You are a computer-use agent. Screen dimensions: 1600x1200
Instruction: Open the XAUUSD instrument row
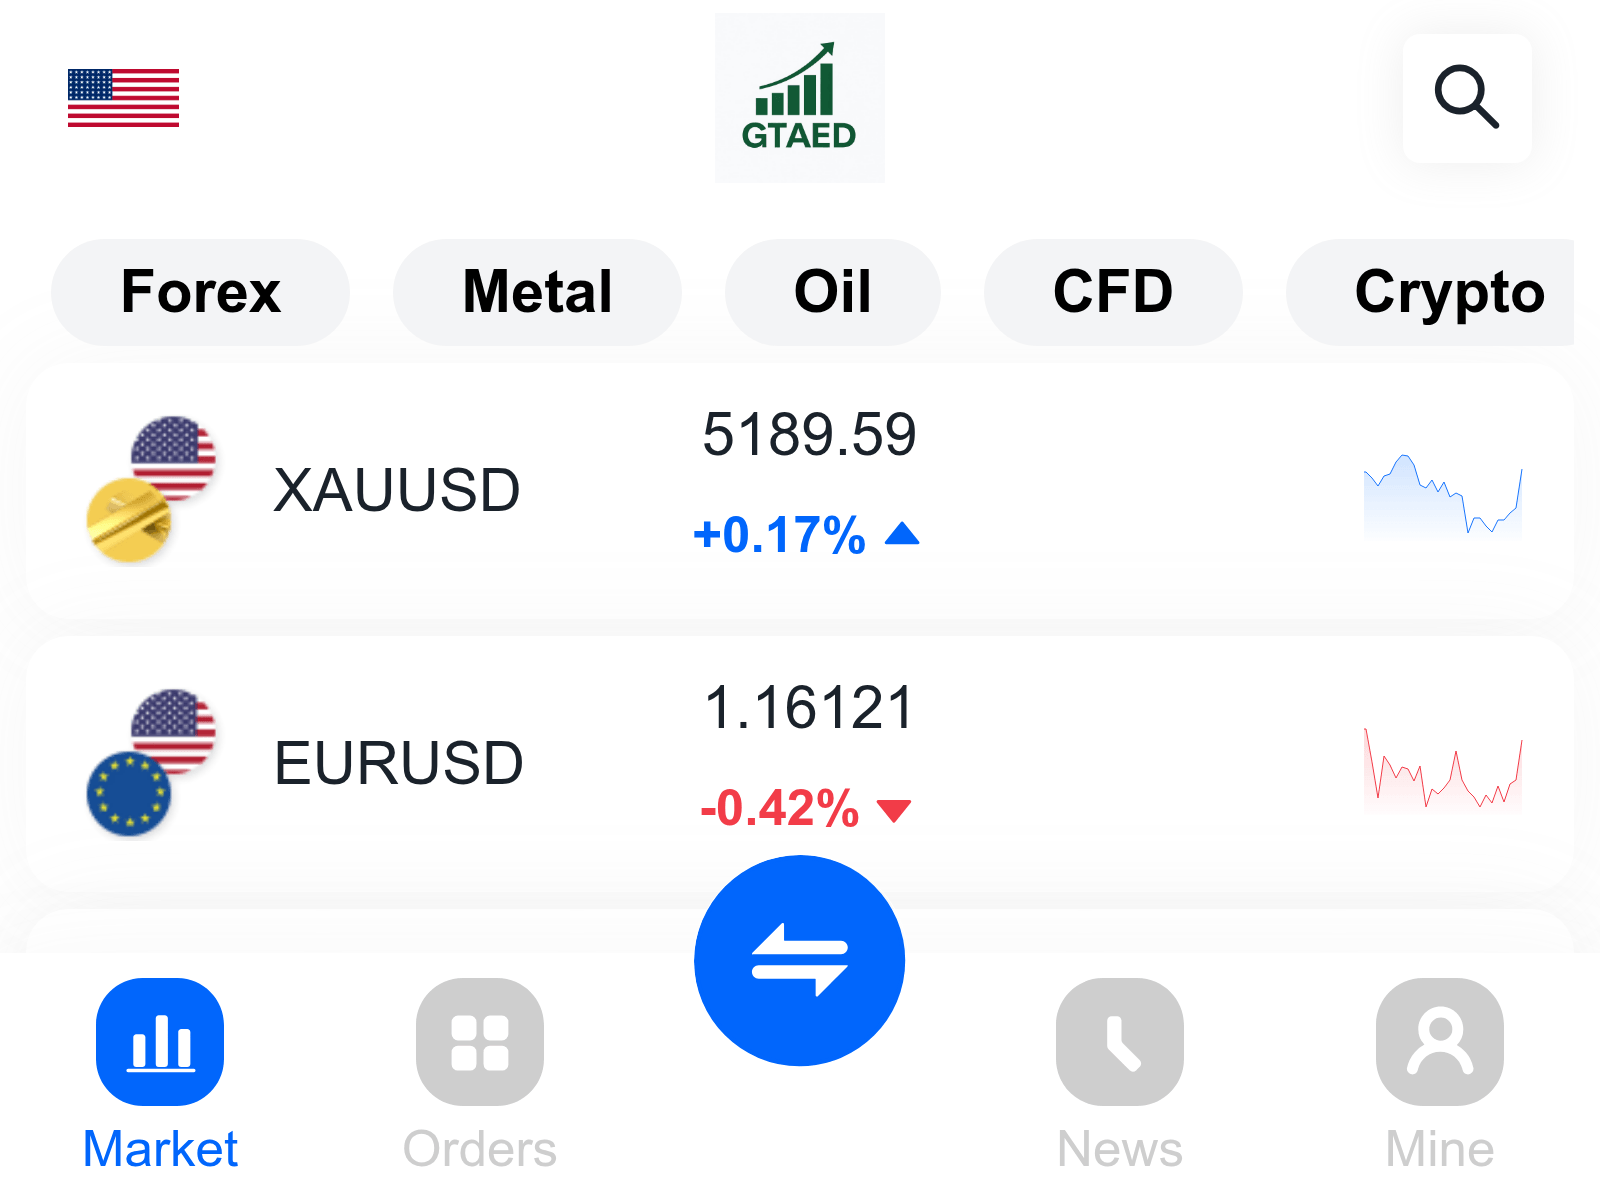pos(800,490)
